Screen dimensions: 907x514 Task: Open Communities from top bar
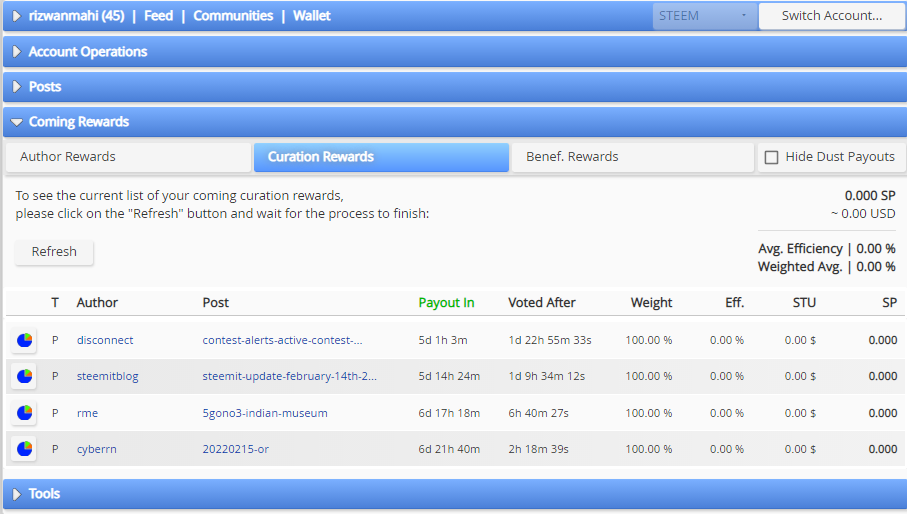[x=233, y=16]
